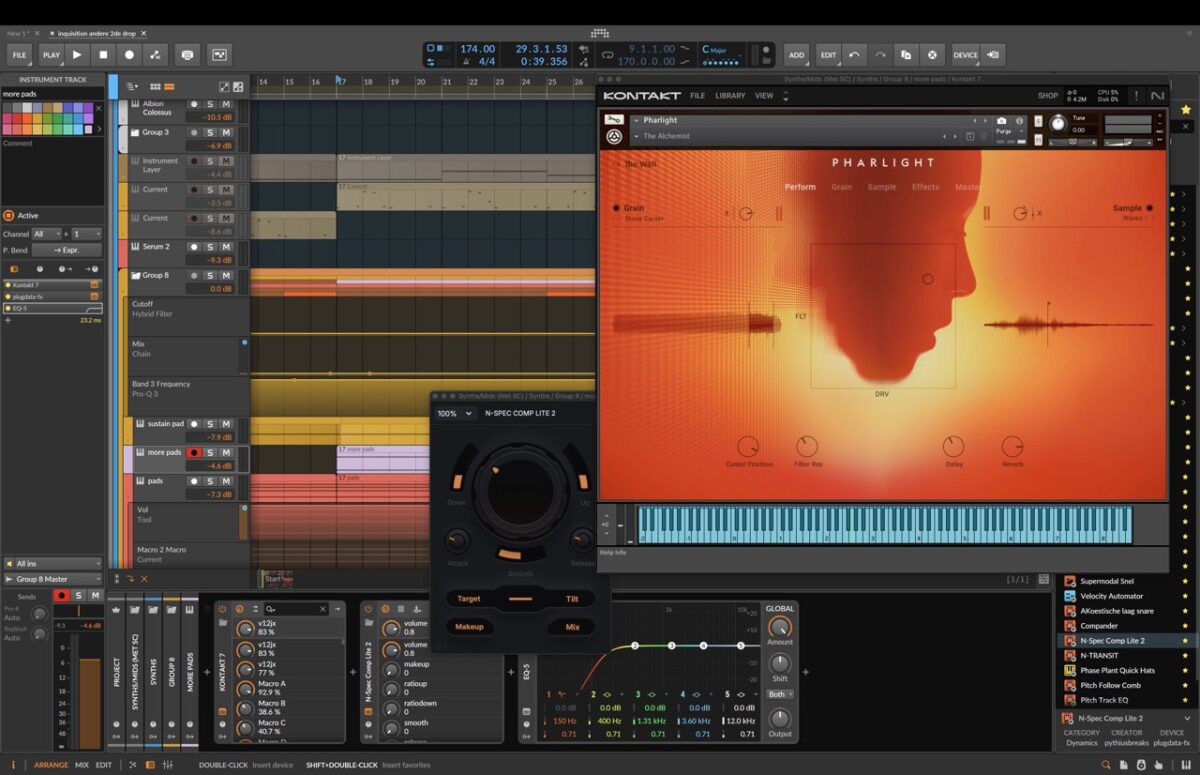Viewport: 1200px width, 775px height.
Task: Solo the sustain pad track
Action: [x=210, y=424]
